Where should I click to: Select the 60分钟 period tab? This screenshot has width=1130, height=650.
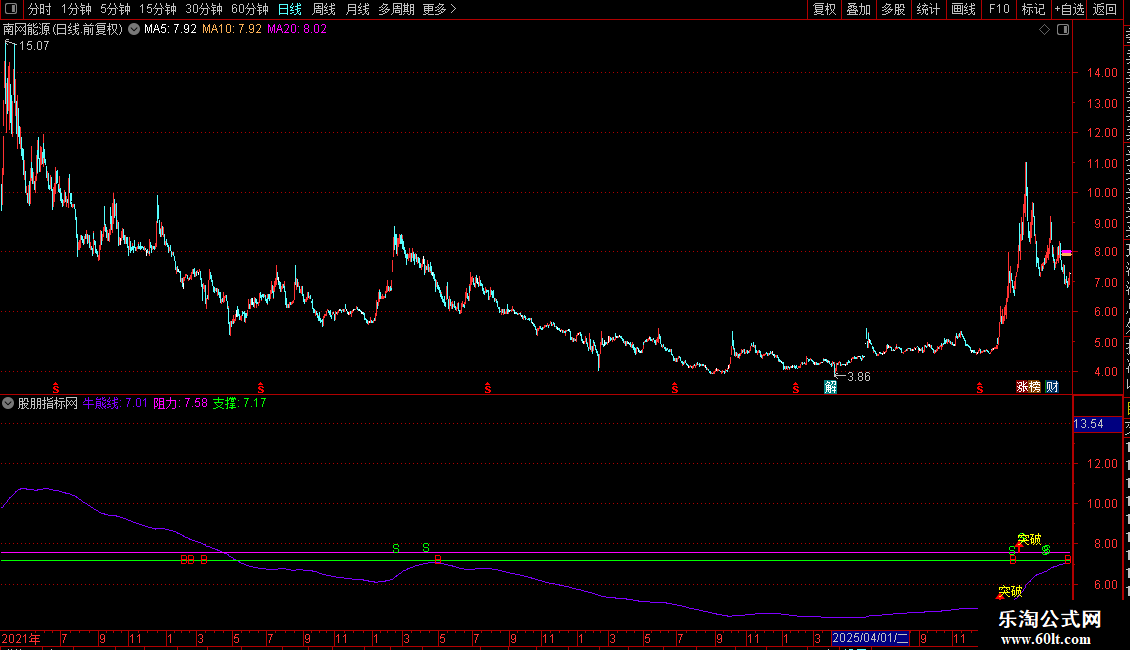250,9
